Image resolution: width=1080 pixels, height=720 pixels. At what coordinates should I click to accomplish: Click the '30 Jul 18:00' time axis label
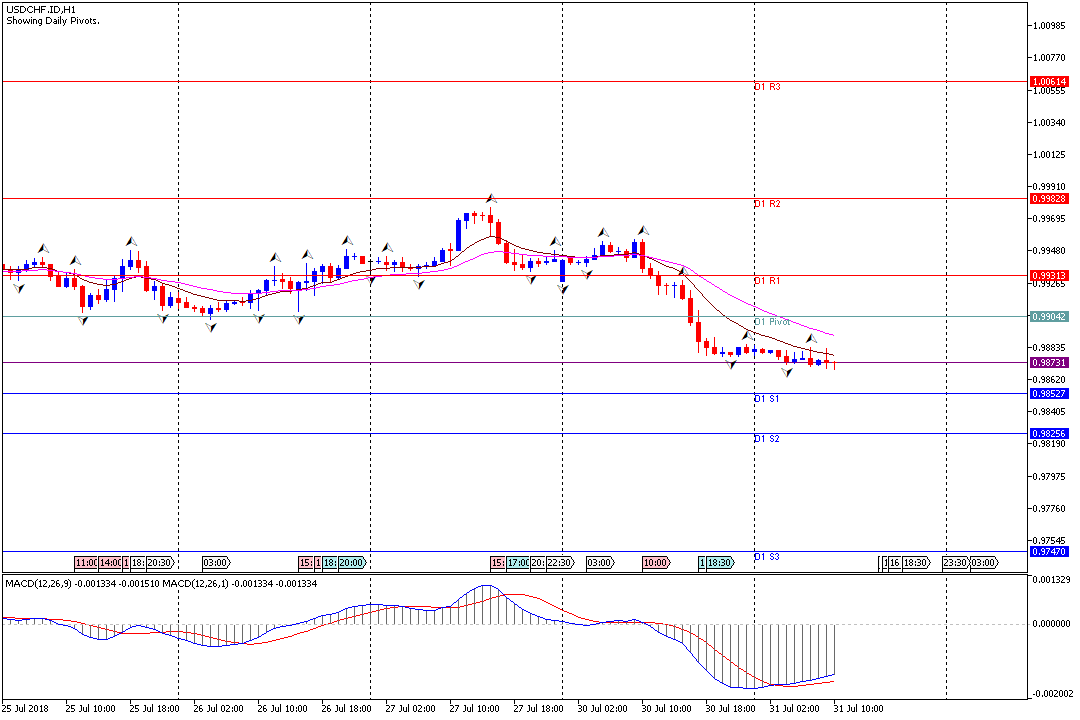pyautogui.click(x=730, y=708)
